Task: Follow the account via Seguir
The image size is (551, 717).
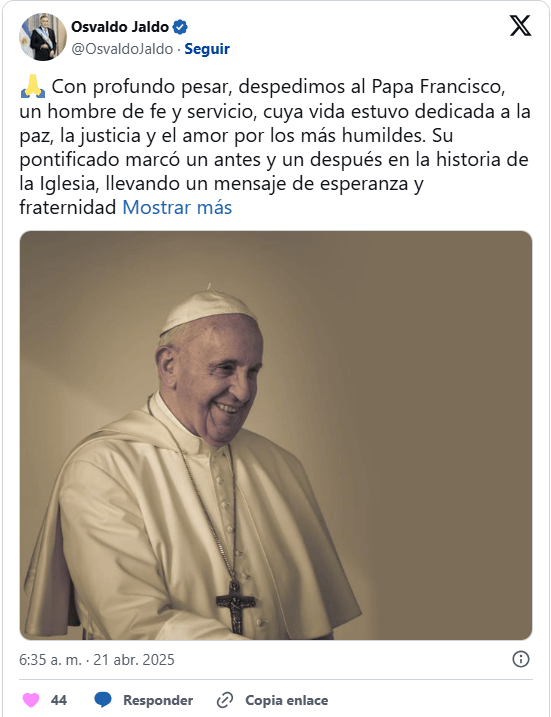Action: click(207, 49)
